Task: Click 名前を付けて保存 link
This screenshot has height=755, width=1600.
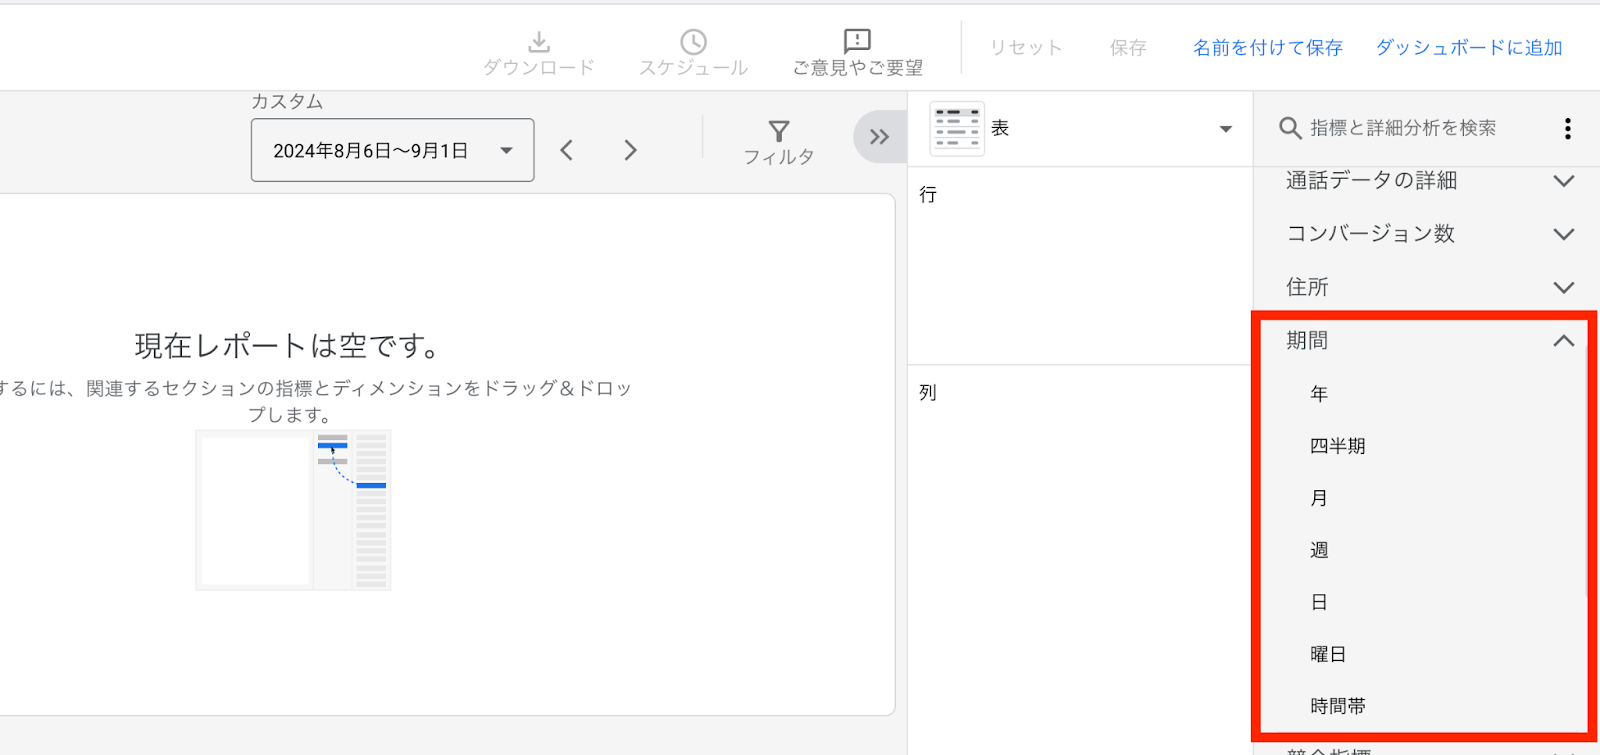Action: (1267, 47)
